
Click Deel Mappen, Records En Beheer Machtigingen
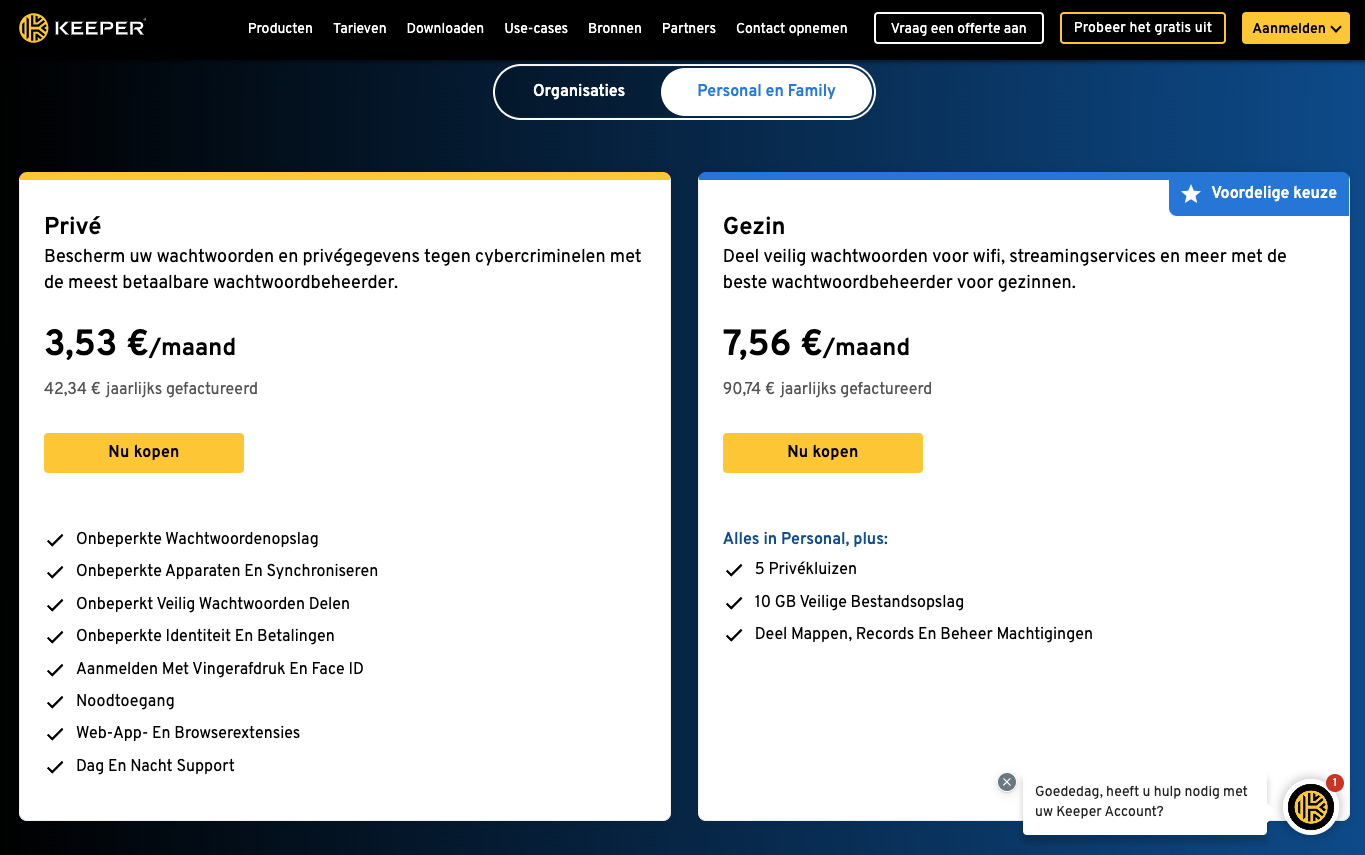[x=924, y=634]
